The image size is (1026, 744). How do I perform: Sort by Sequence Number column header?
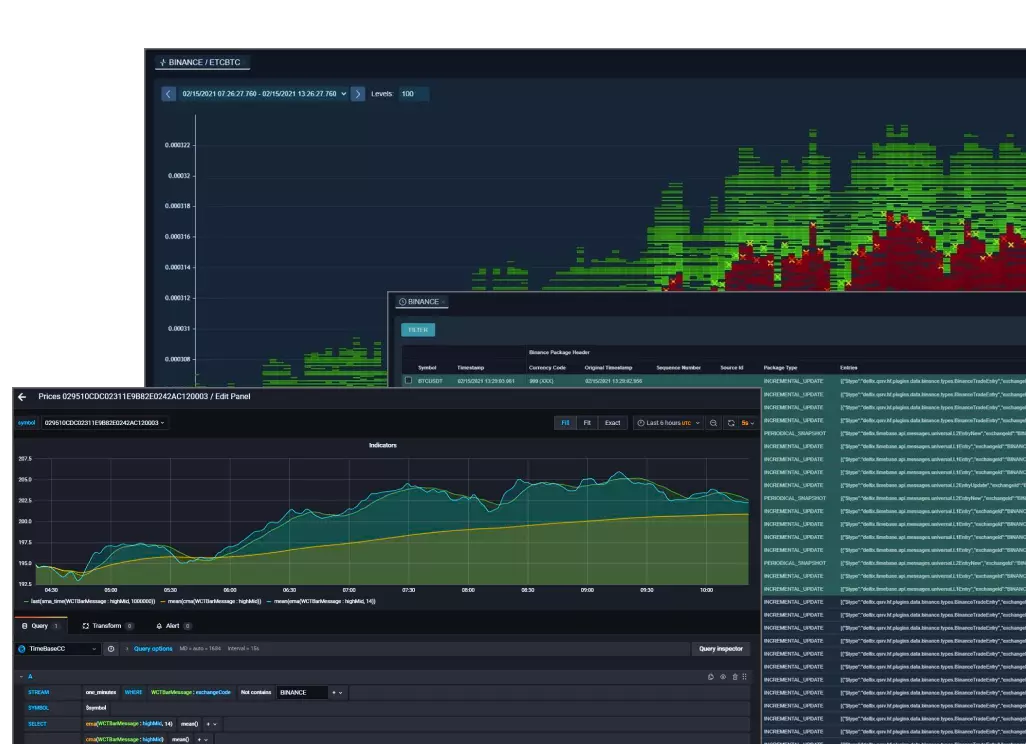(679, 368)
